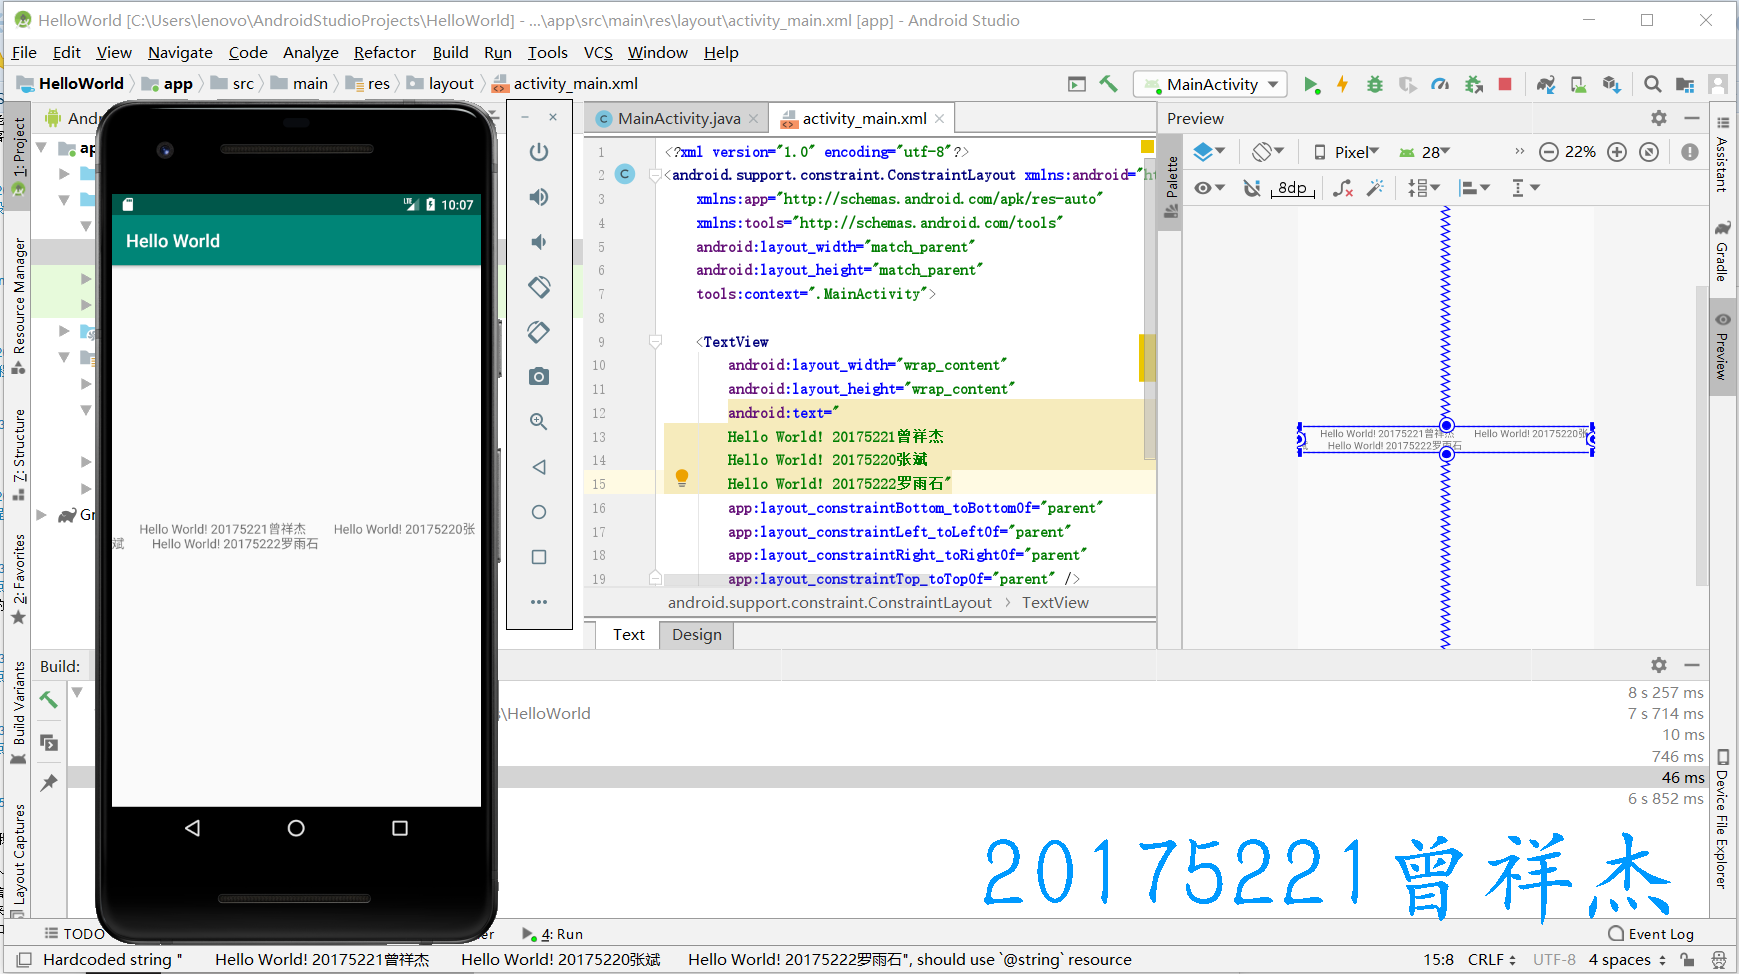Viewport: 1739px width, 974px height.
Task: Open the Build menu
Action: (x=450, y=52)
